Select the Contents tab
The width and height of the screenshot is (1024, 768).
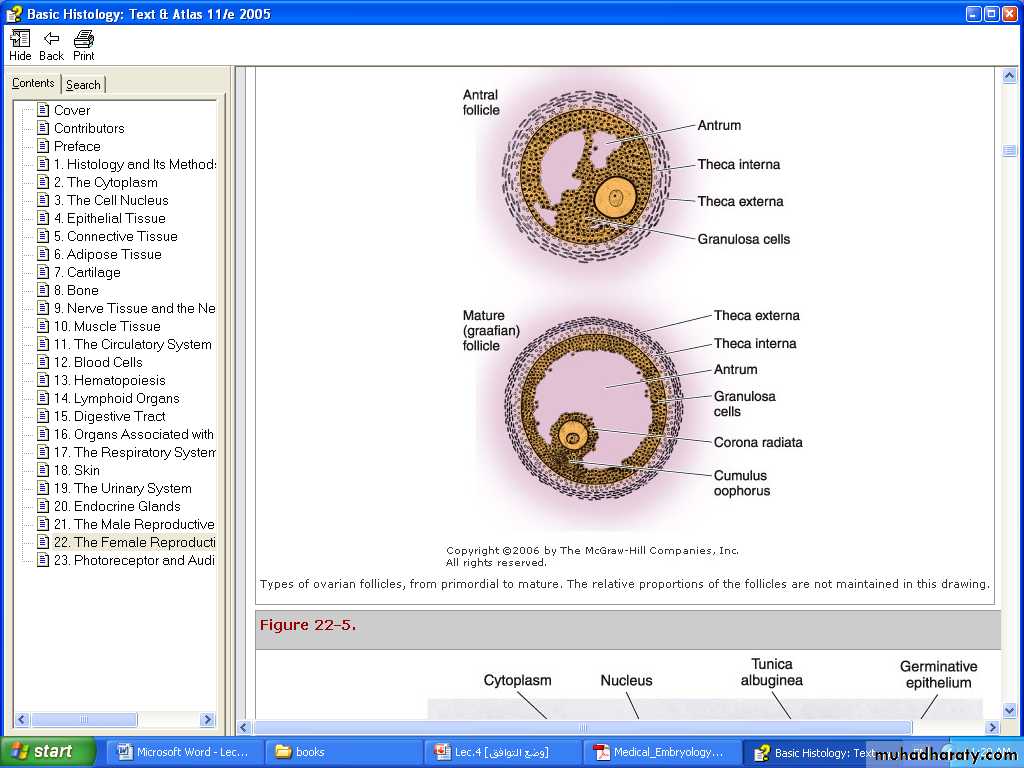(x=33, y=84)
